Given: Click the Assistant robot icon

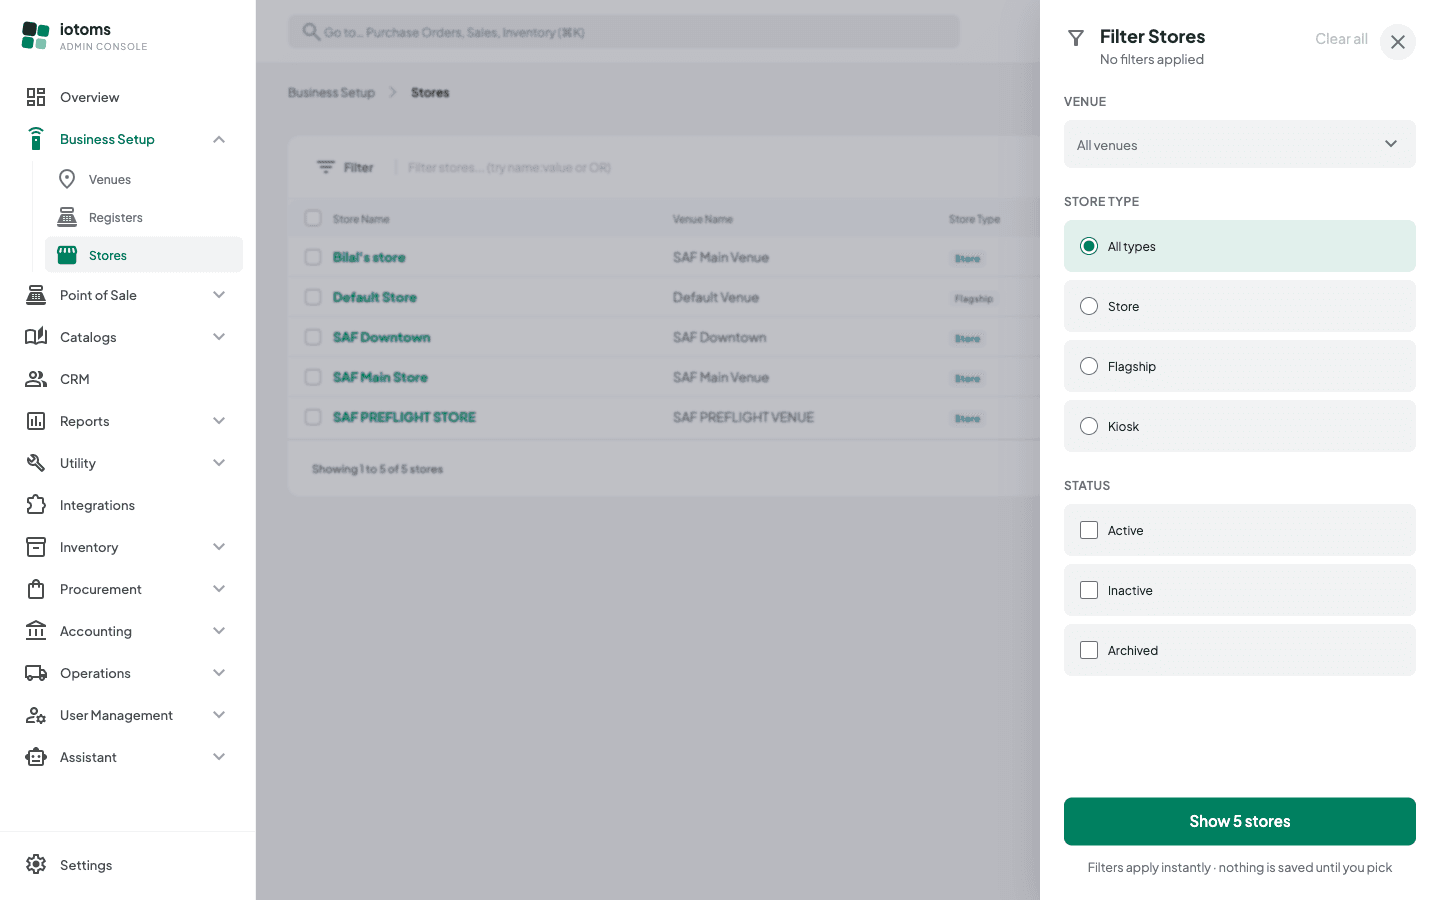Looking at the screenshot, I should click(x=36, y=757).
